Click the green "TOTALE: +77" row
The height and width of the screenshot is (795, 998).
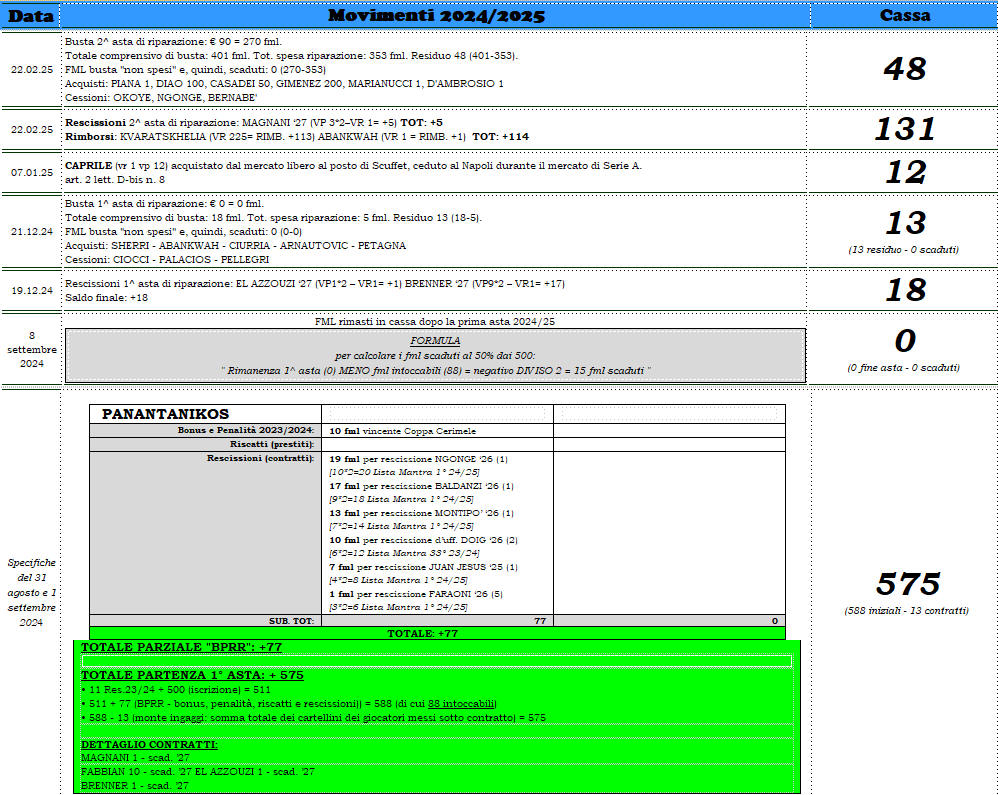point(437,634)
